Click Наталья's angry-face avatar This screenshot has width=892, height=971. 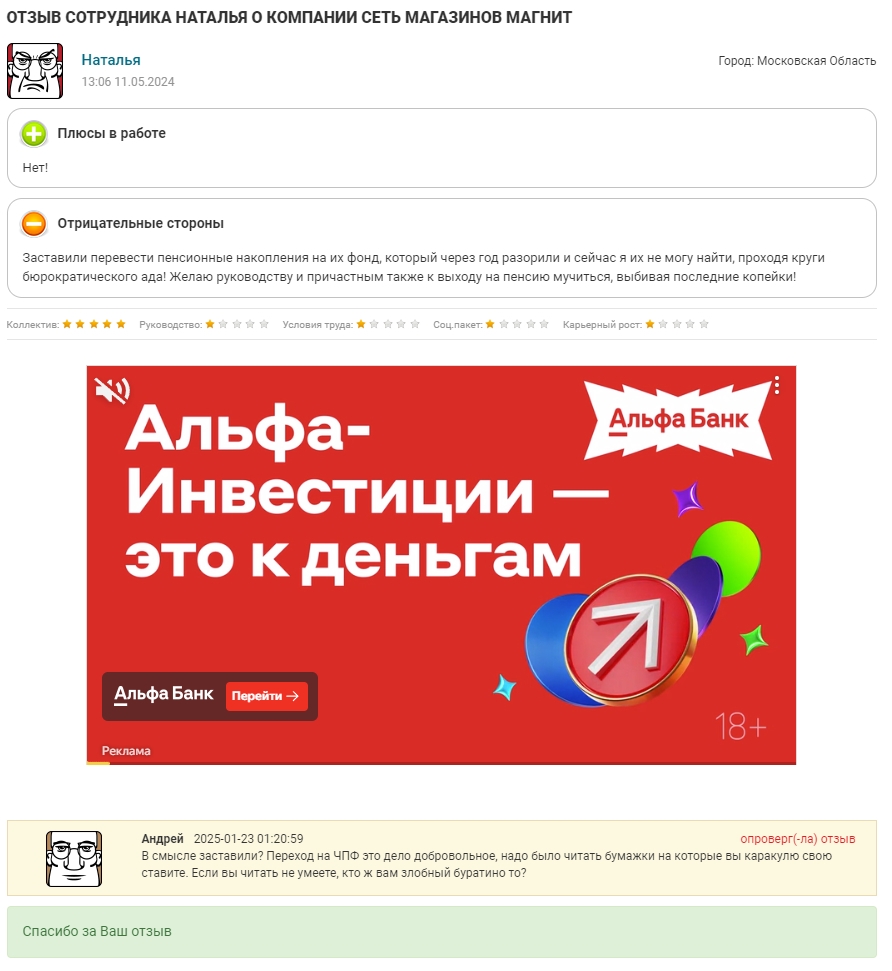click(35, 71)
